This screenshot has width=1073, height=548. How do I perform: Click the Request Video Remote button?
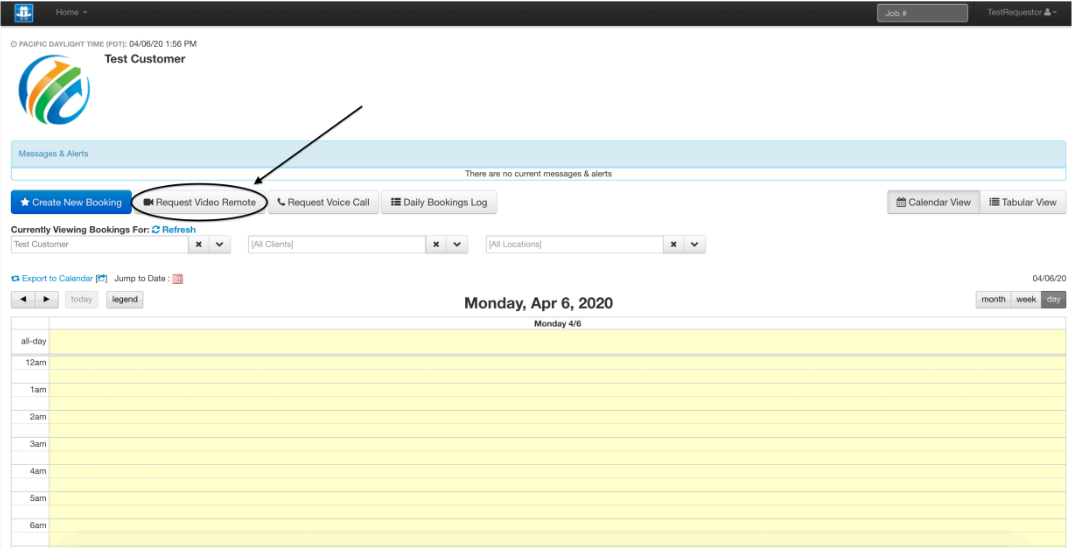(200, 202)
